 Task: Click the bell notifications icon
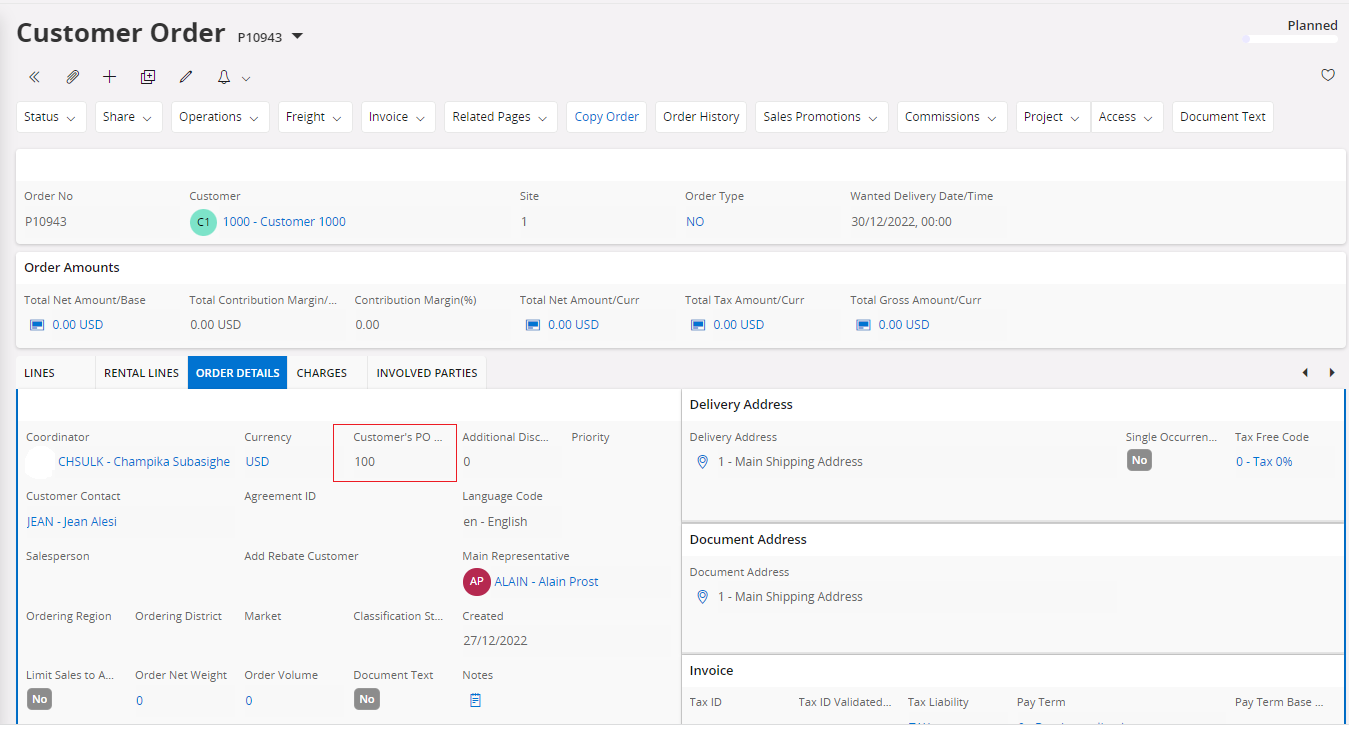[x=224, y=77]
